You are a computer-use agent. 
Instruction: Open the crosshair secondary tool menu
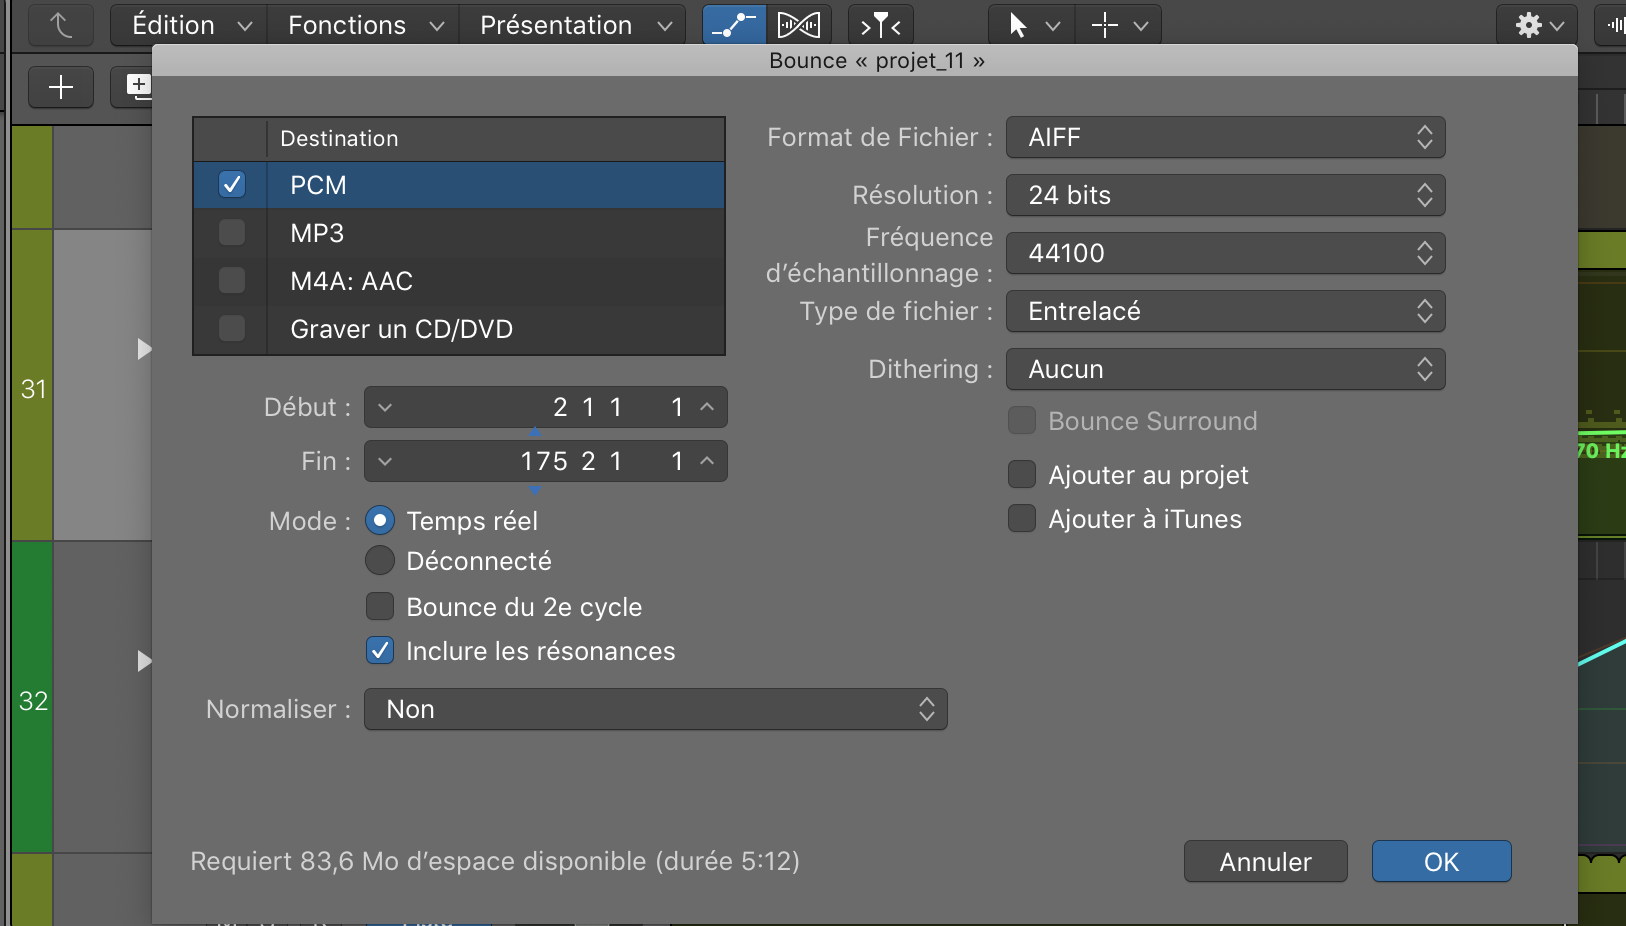(1119, 25)
